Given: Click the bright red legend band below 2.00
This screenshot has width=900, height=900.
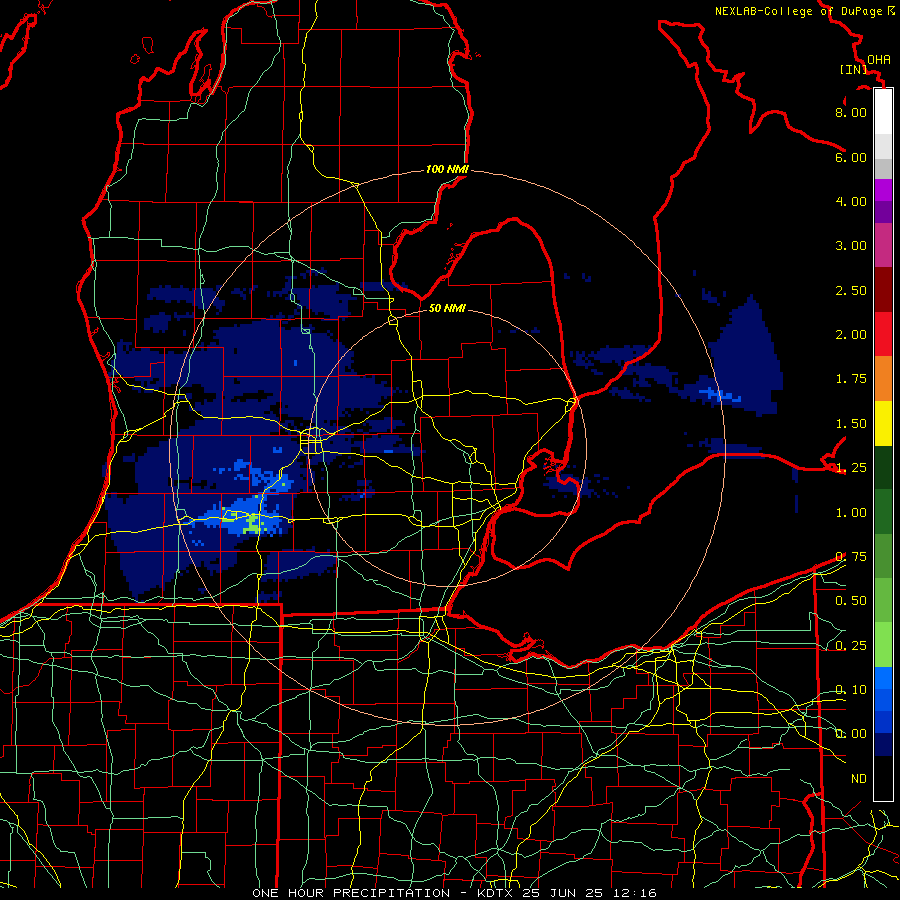Looking at the screenshot, I should tap(883, 334).
